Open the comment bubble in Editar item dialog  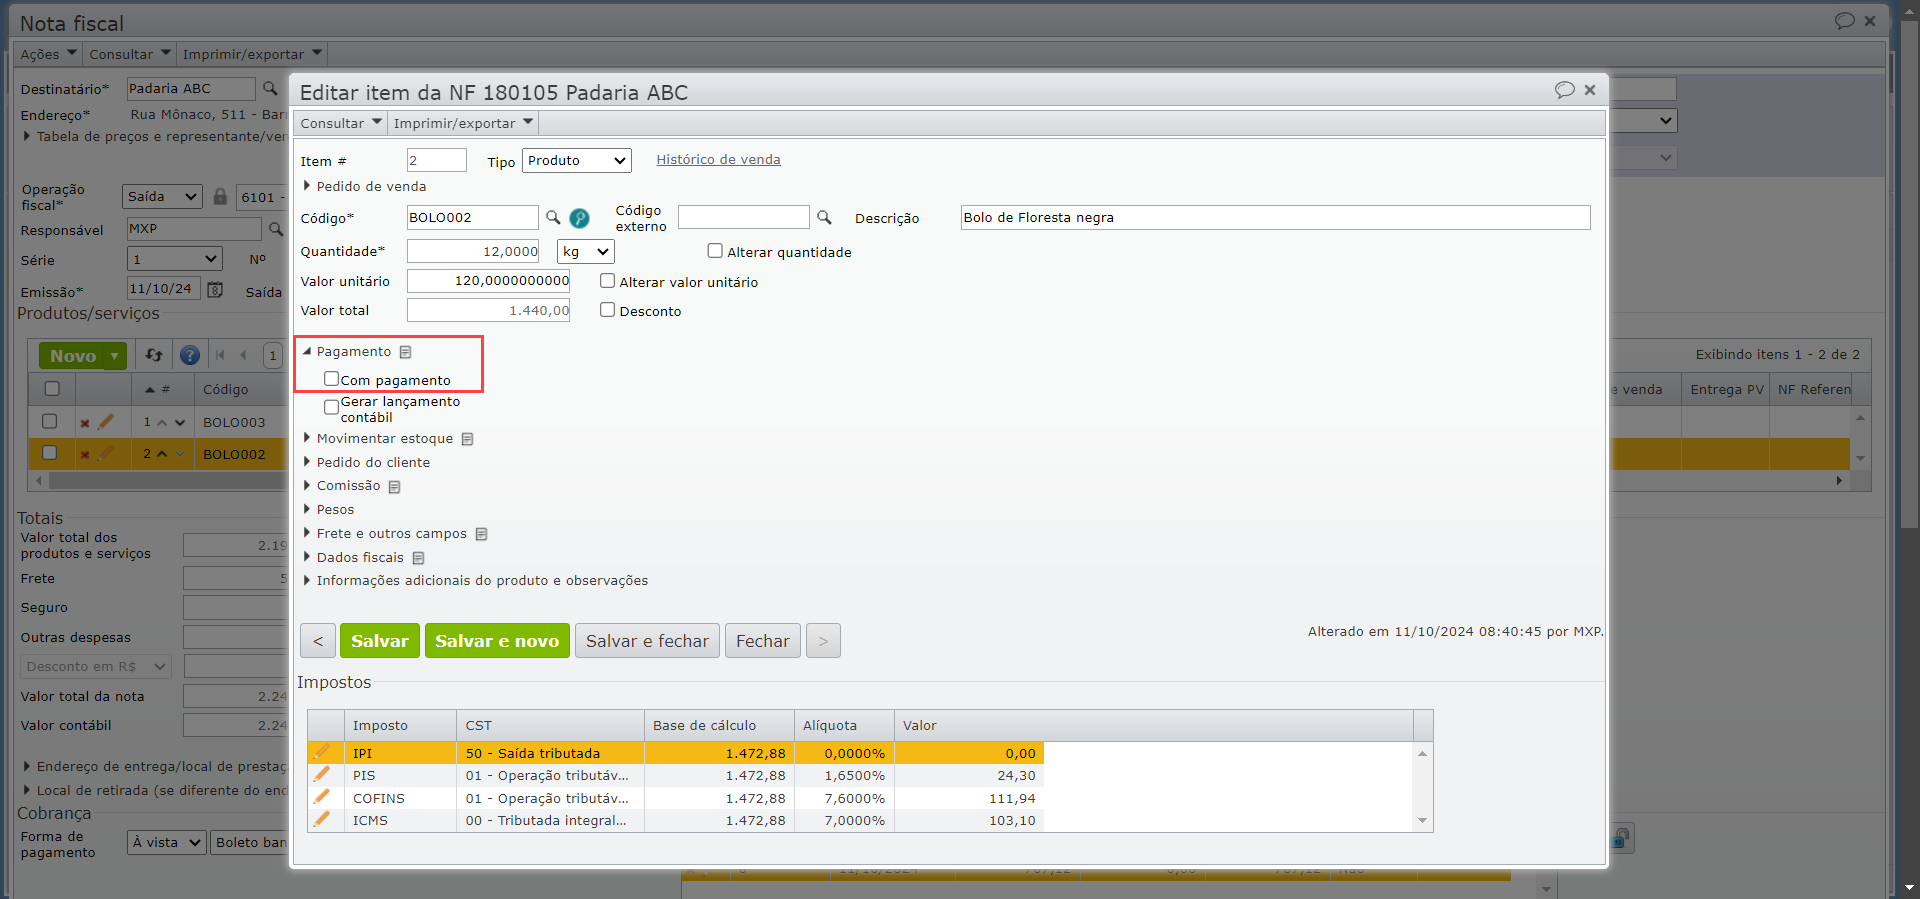(x=1565, y=90)
